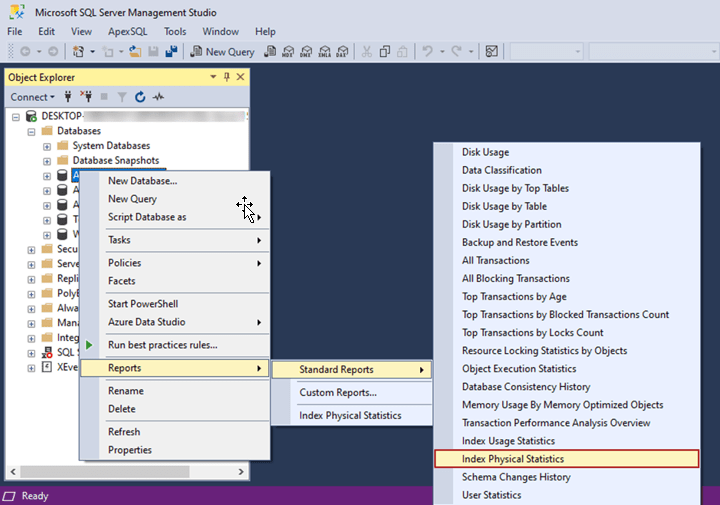Click the Activity Monitor pulse icon

click(x=158, y=97)
